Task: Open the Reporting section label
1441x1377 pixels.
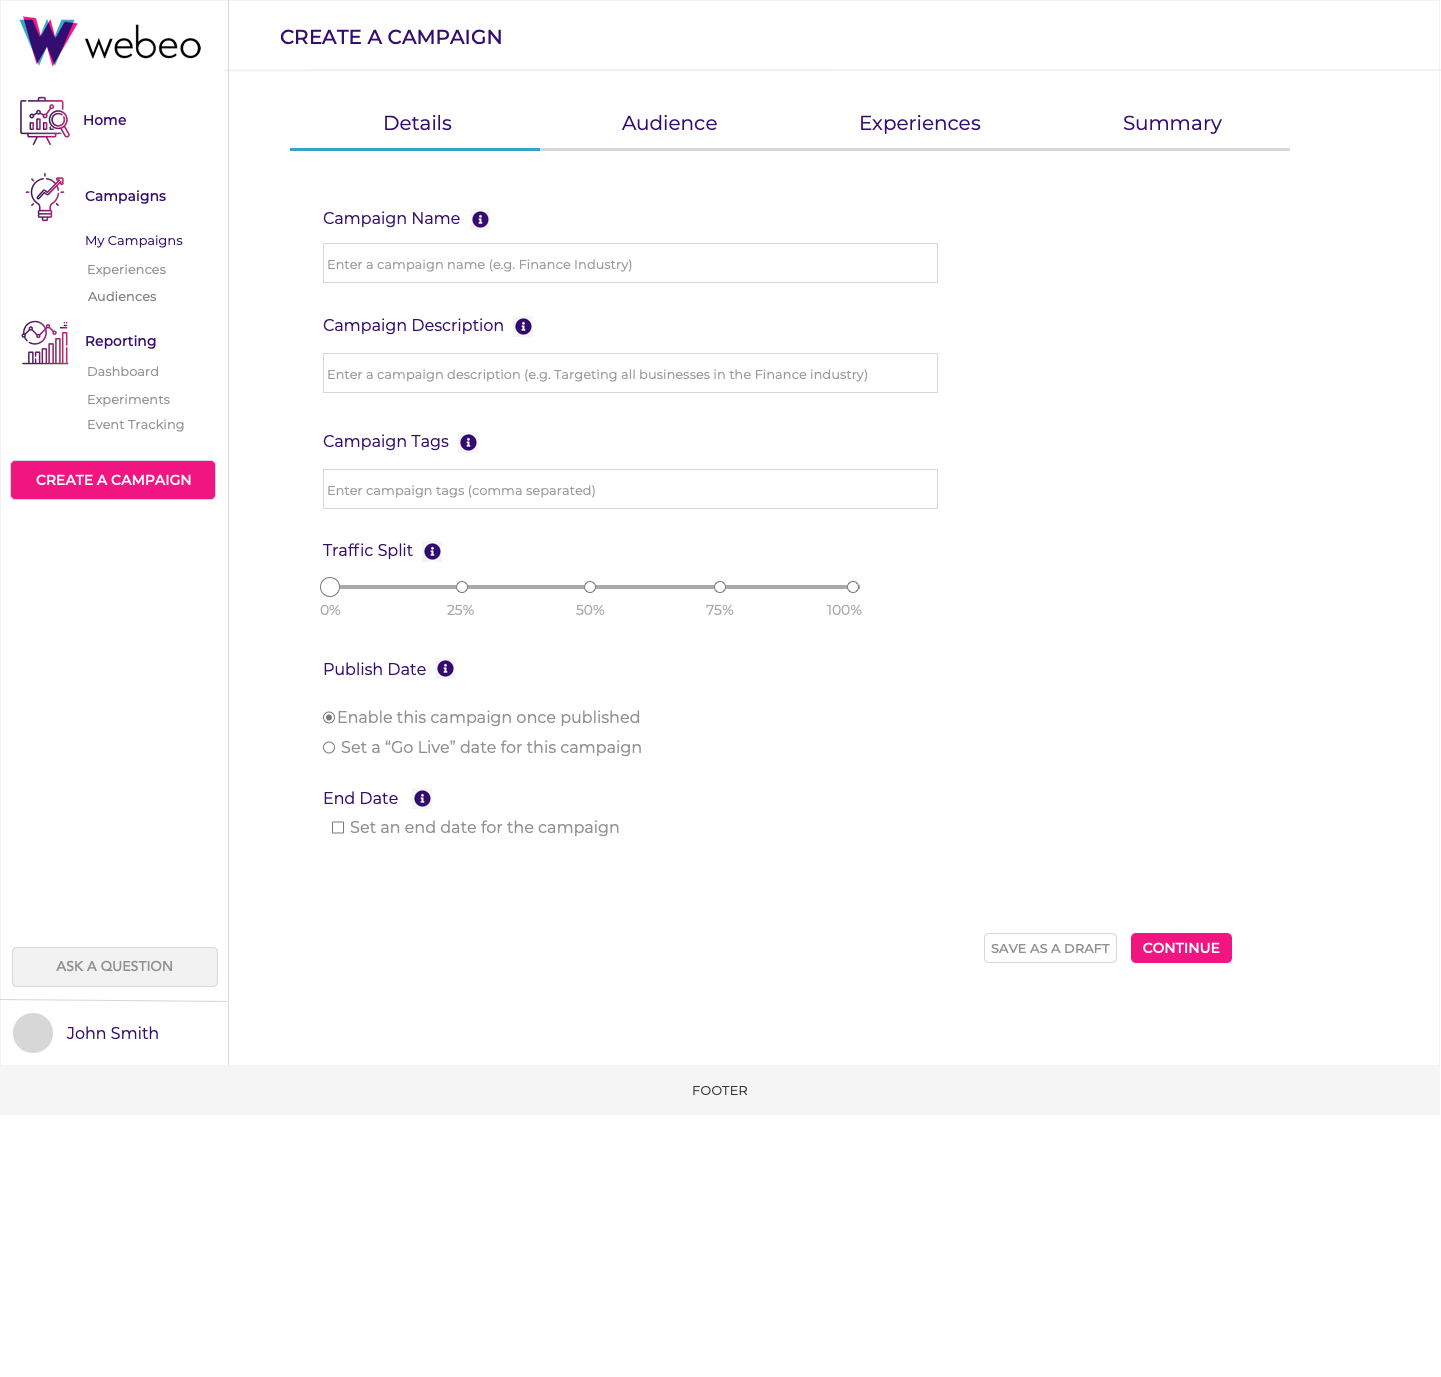Action: 120,341
